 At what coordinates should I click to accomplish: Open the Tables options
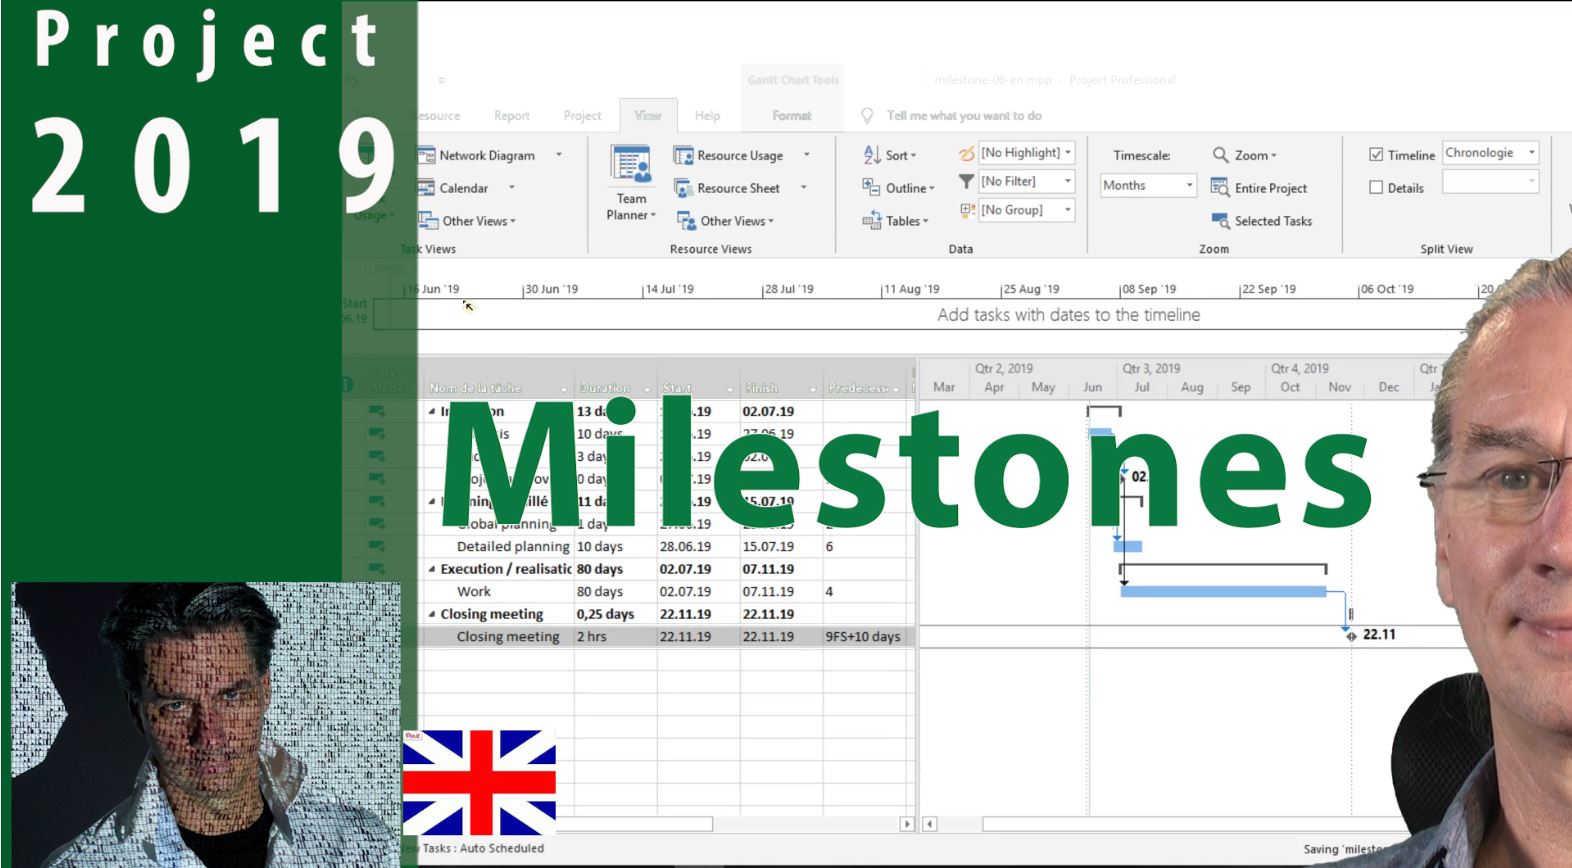tap(895, 221)
